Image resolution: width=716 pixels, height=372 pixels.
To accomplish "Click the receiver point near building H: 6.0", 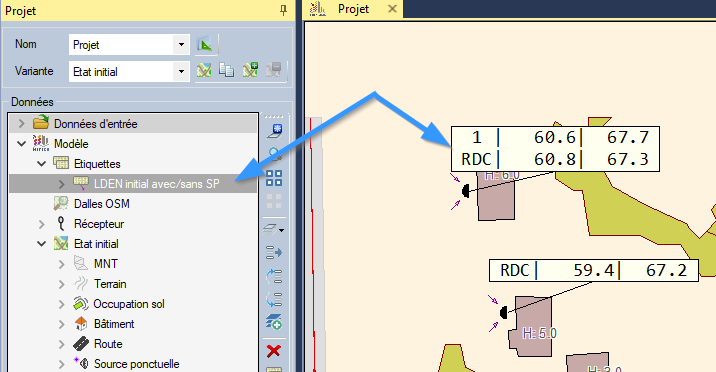I will 465,190.
